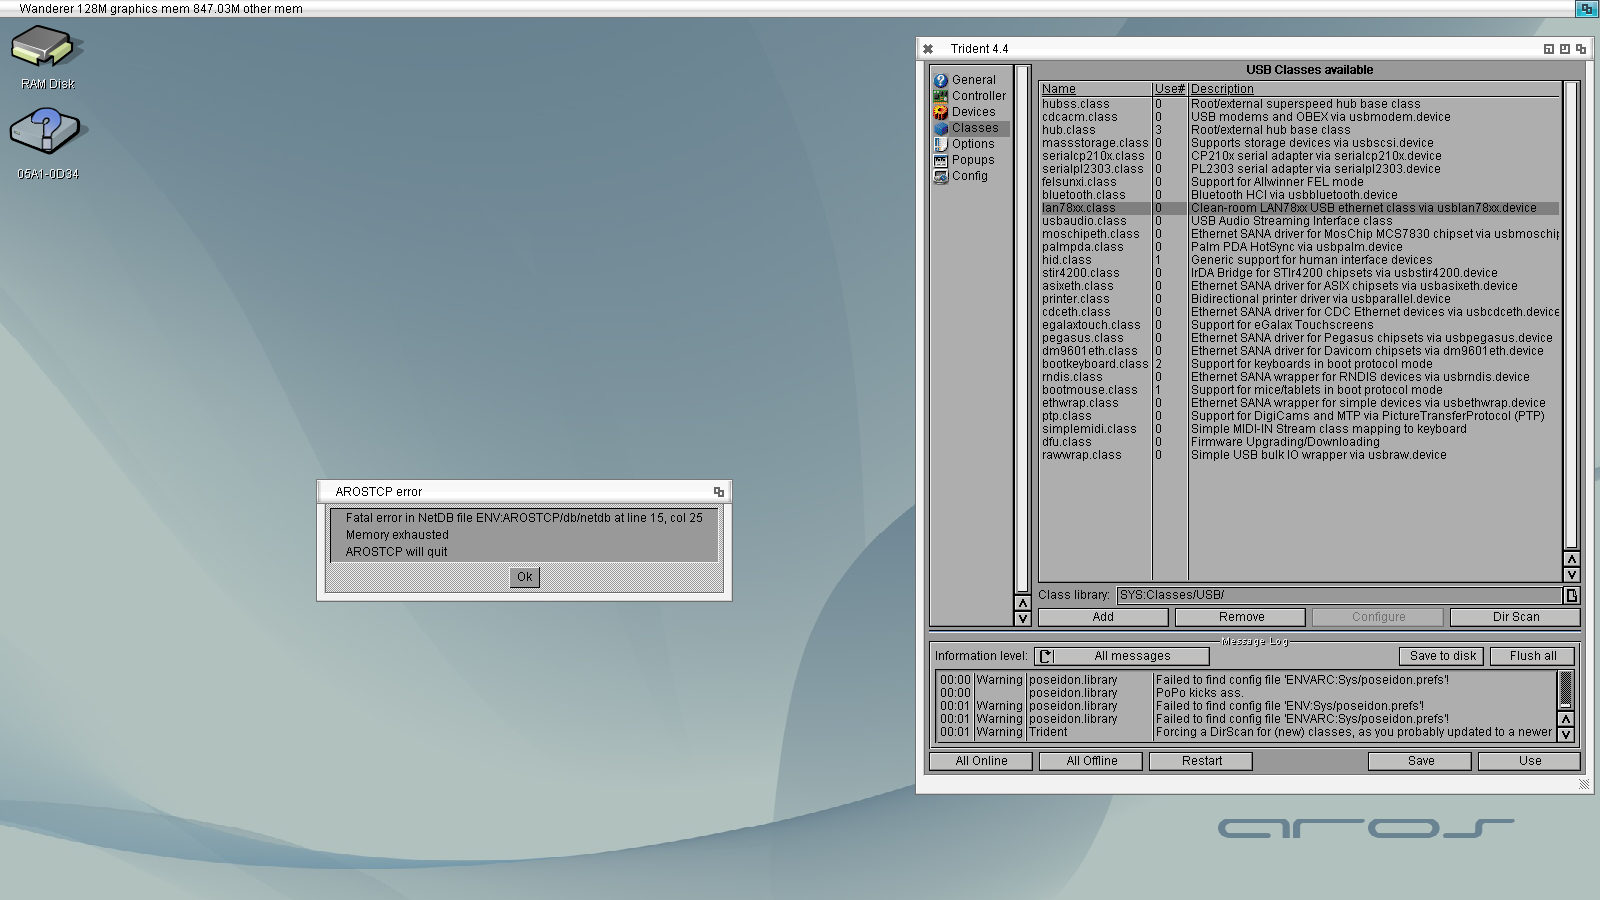Click the message log scroll up arrow
Image resolution: width=1600 pixels, height=900 pixels.
tap(1566, 719)
